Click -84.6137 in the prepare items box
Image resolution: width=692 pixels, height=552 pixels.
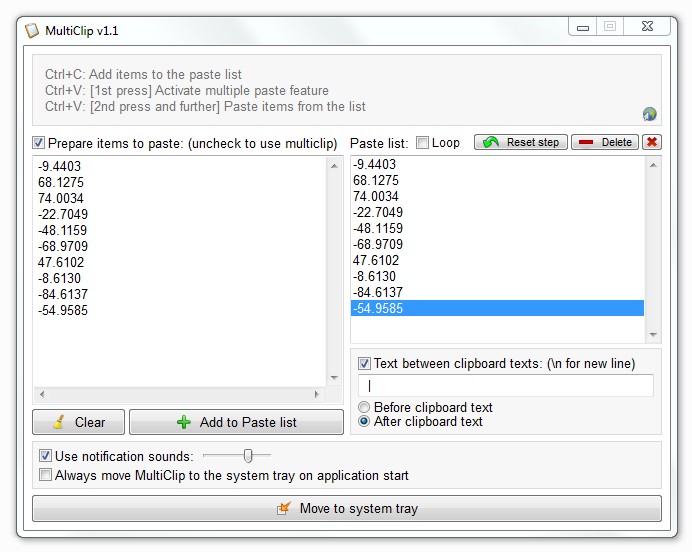pos(63,294)
